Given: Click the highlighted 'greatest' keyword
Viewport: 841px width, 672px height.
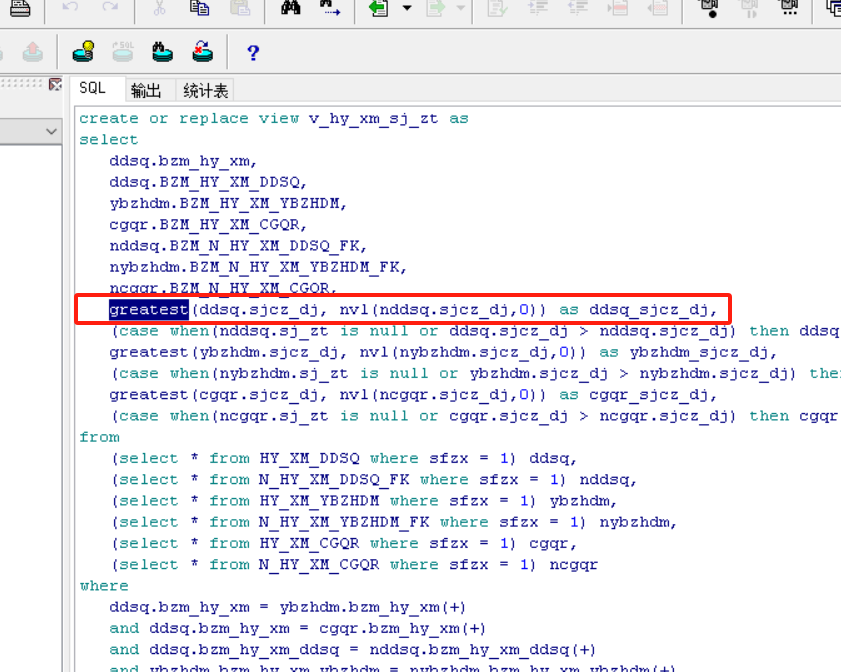Looking at the screenshot, I should pyautogui.click(x=148, y=309).
